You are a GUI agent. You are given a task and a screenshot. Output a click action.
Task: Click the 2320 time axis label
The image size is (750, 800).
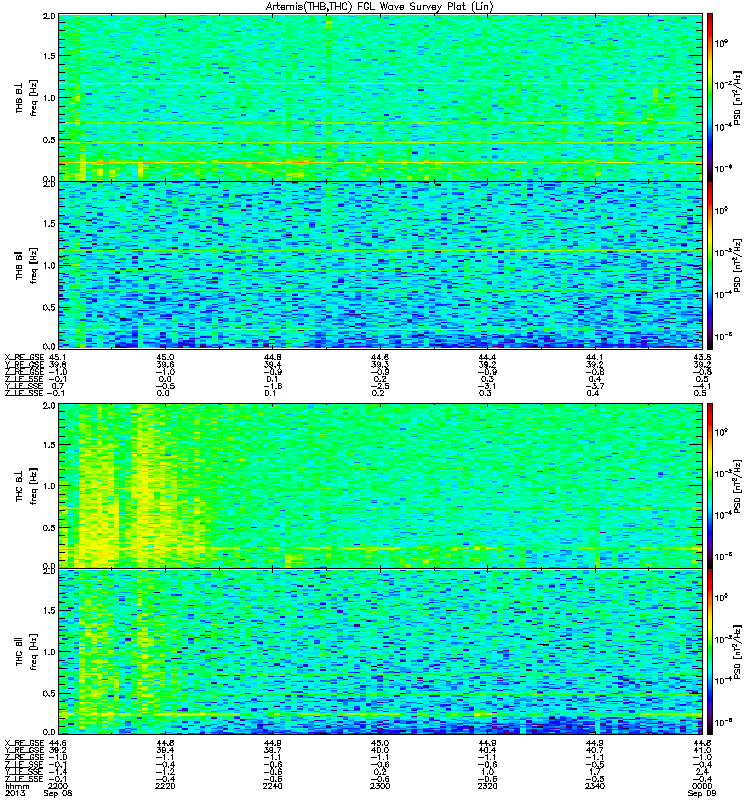(487, 786)
